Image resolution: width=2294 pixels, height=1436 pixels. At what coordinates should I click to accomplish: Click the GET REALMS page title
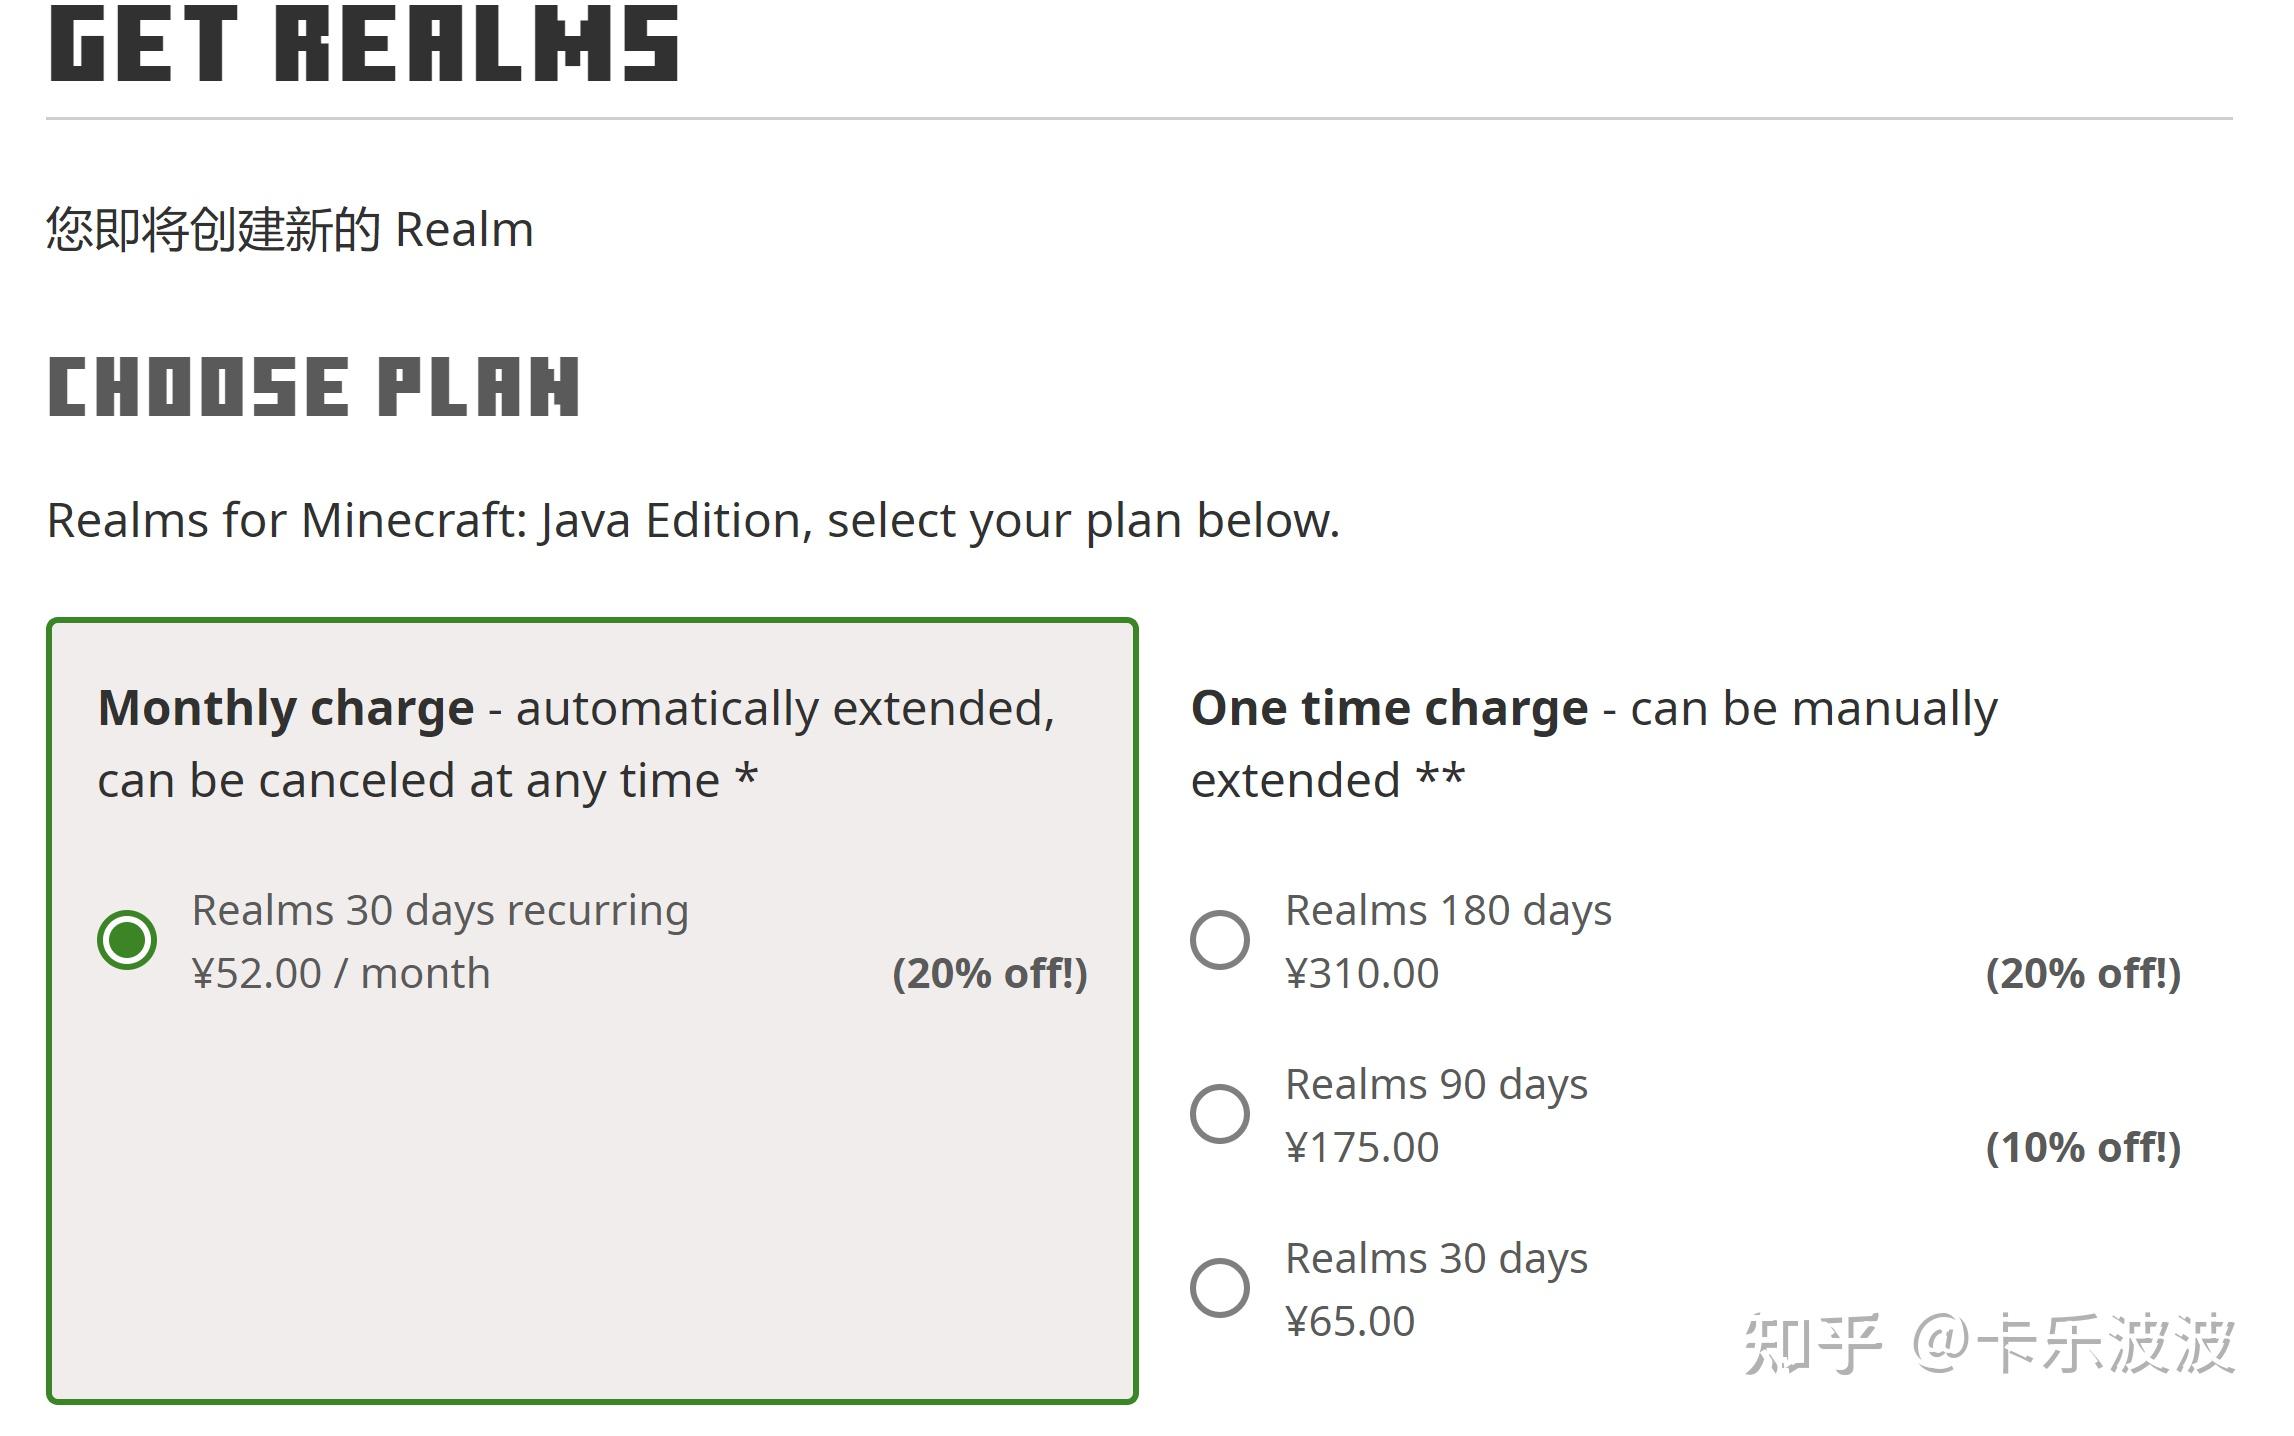[364, 44]
